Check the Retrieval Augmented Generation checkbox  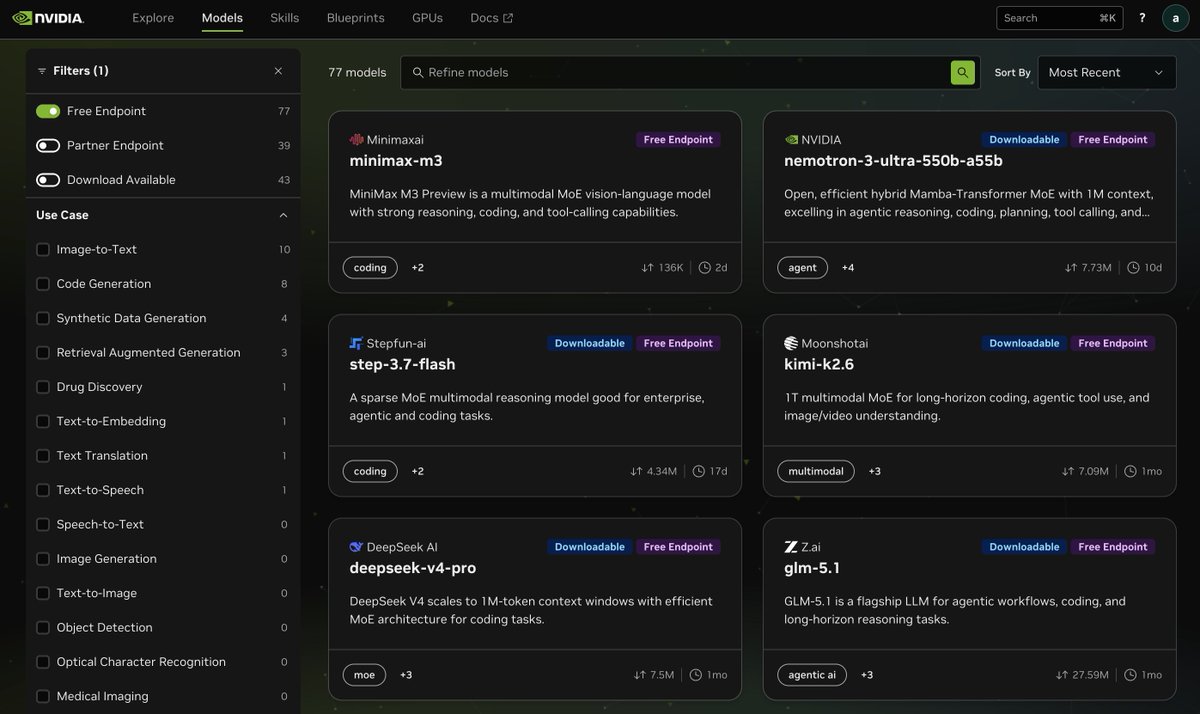click(x=43, y=353)
